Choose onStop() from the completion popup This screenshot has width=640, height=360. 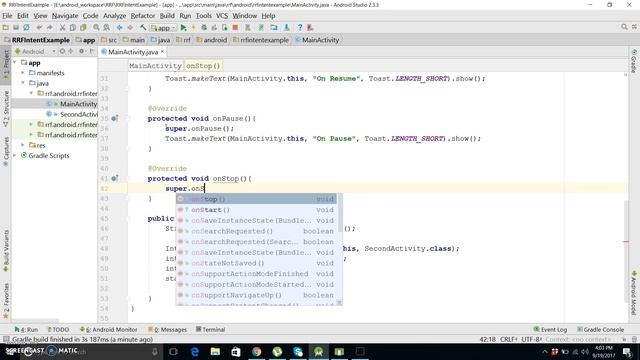(256, 199)
